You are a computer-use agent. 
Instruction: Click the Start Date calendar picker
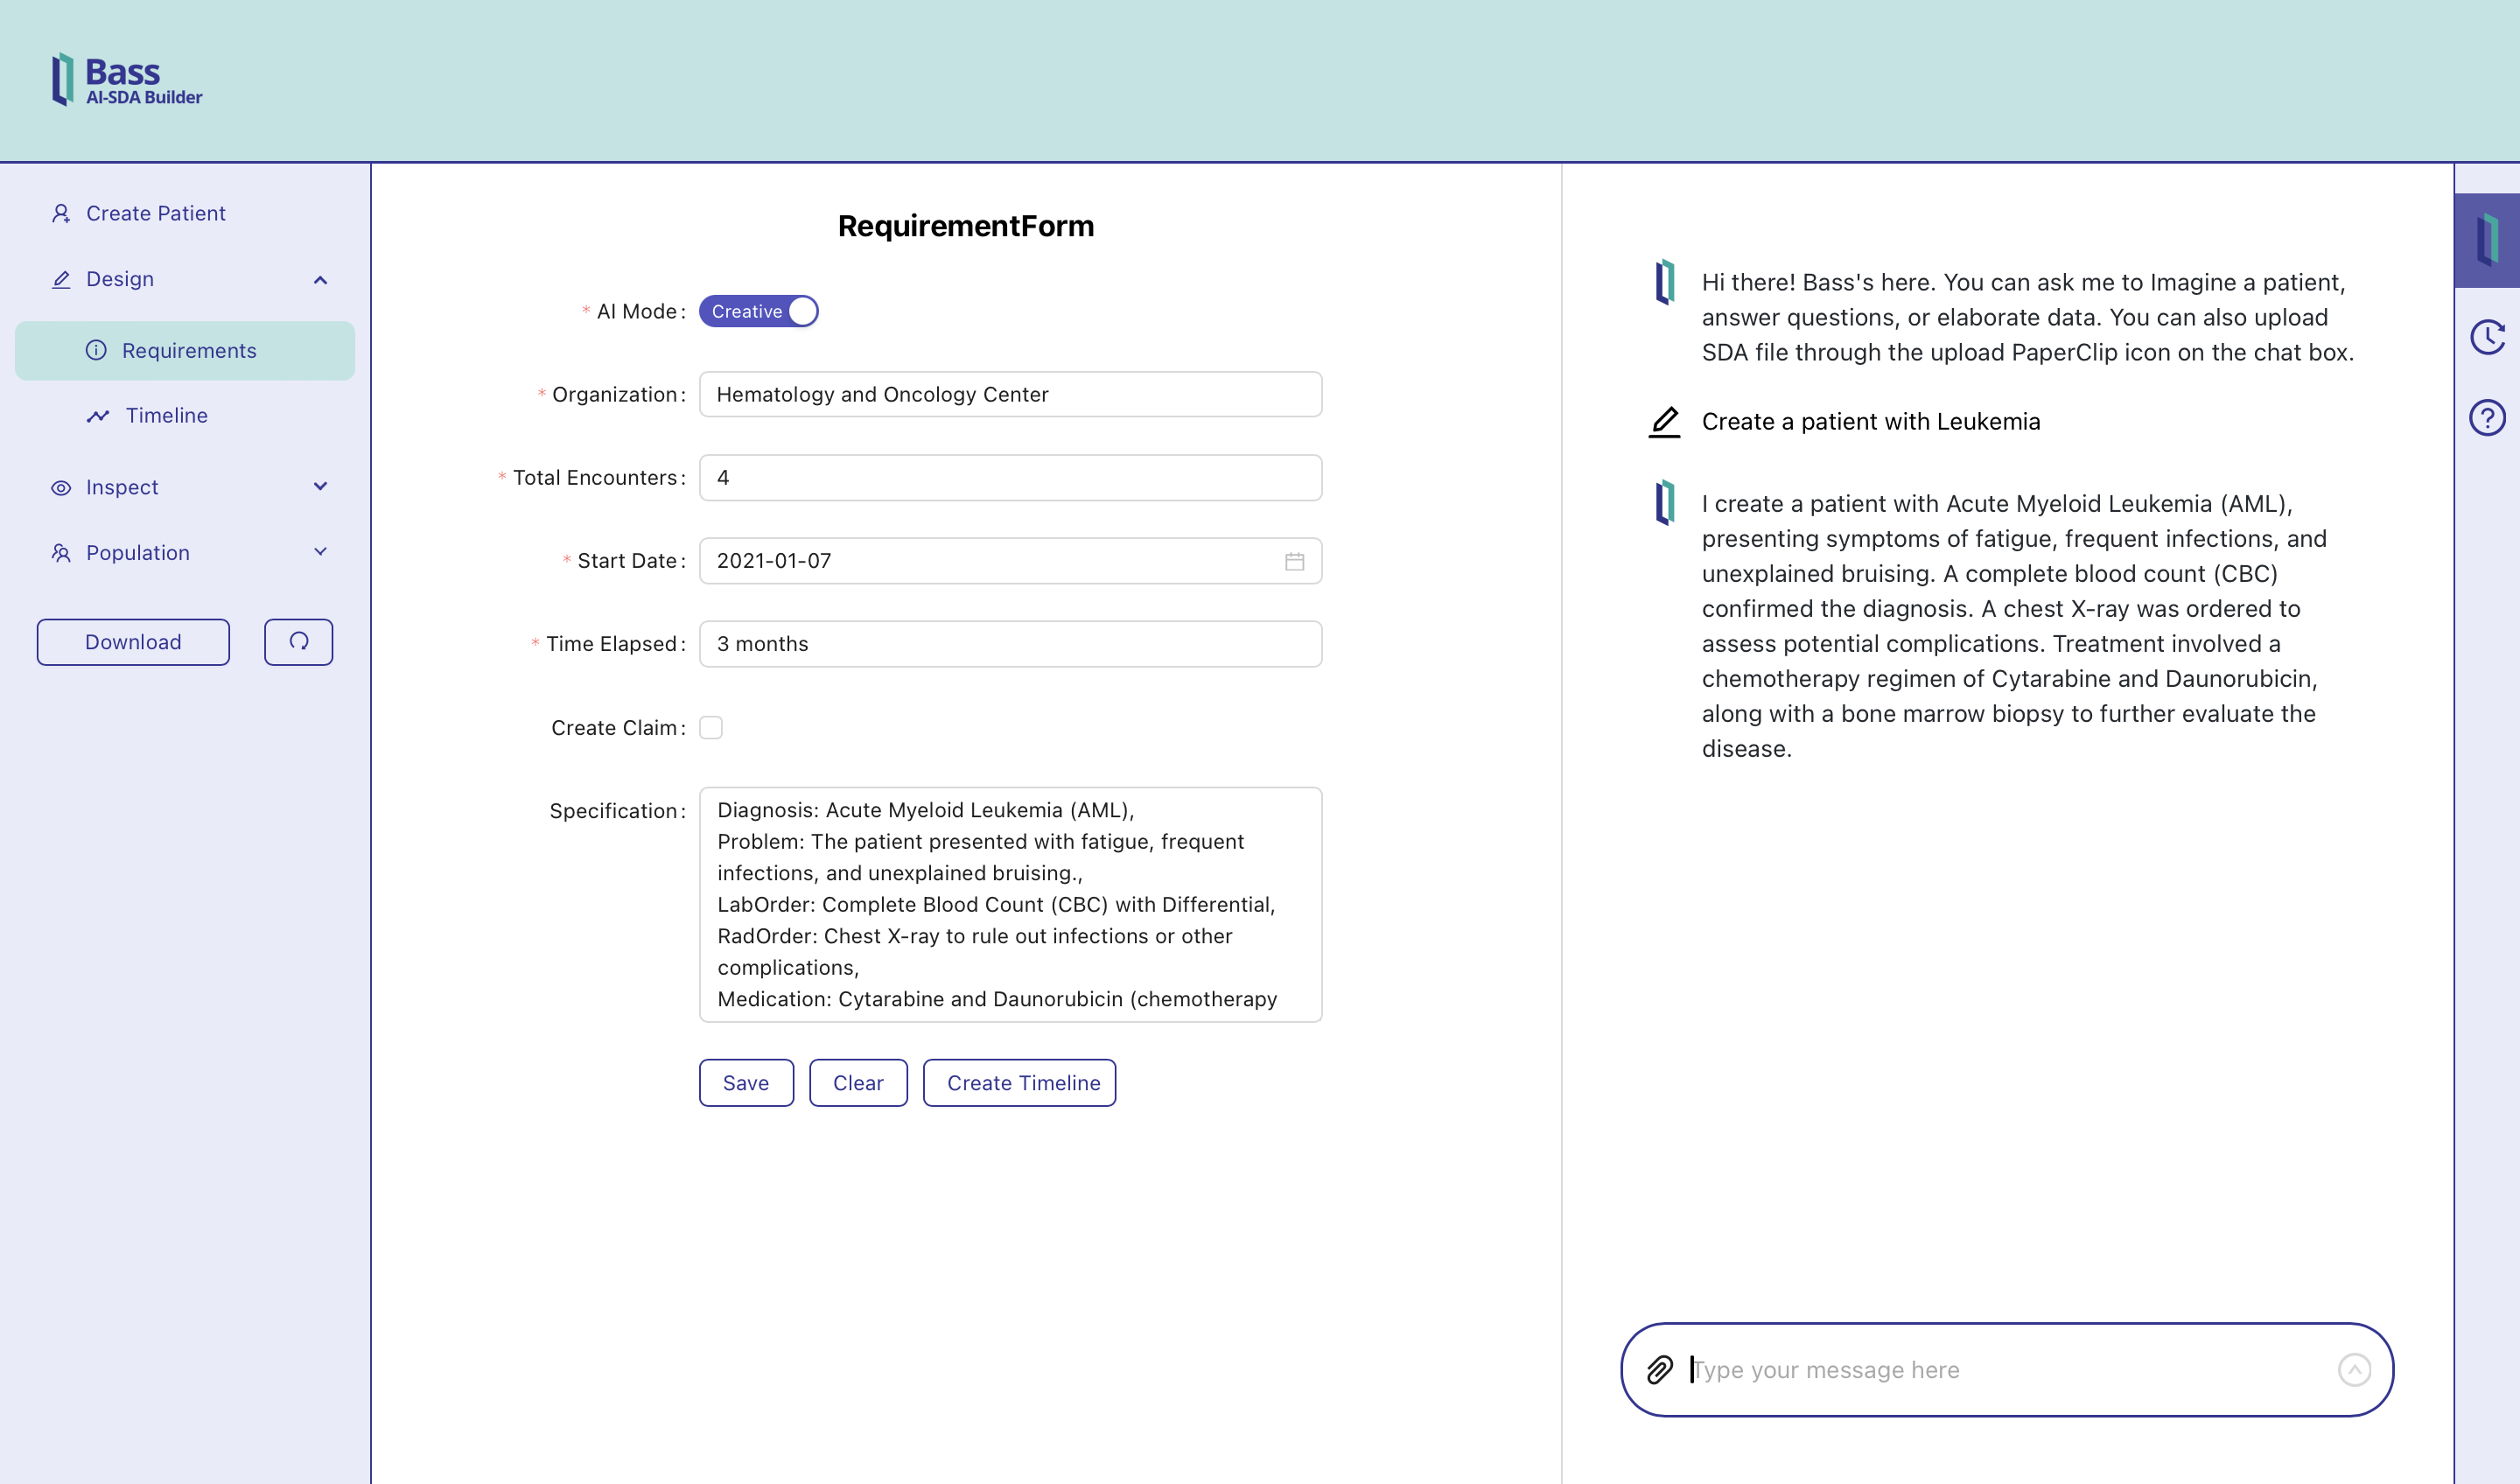pos(1294,560)
